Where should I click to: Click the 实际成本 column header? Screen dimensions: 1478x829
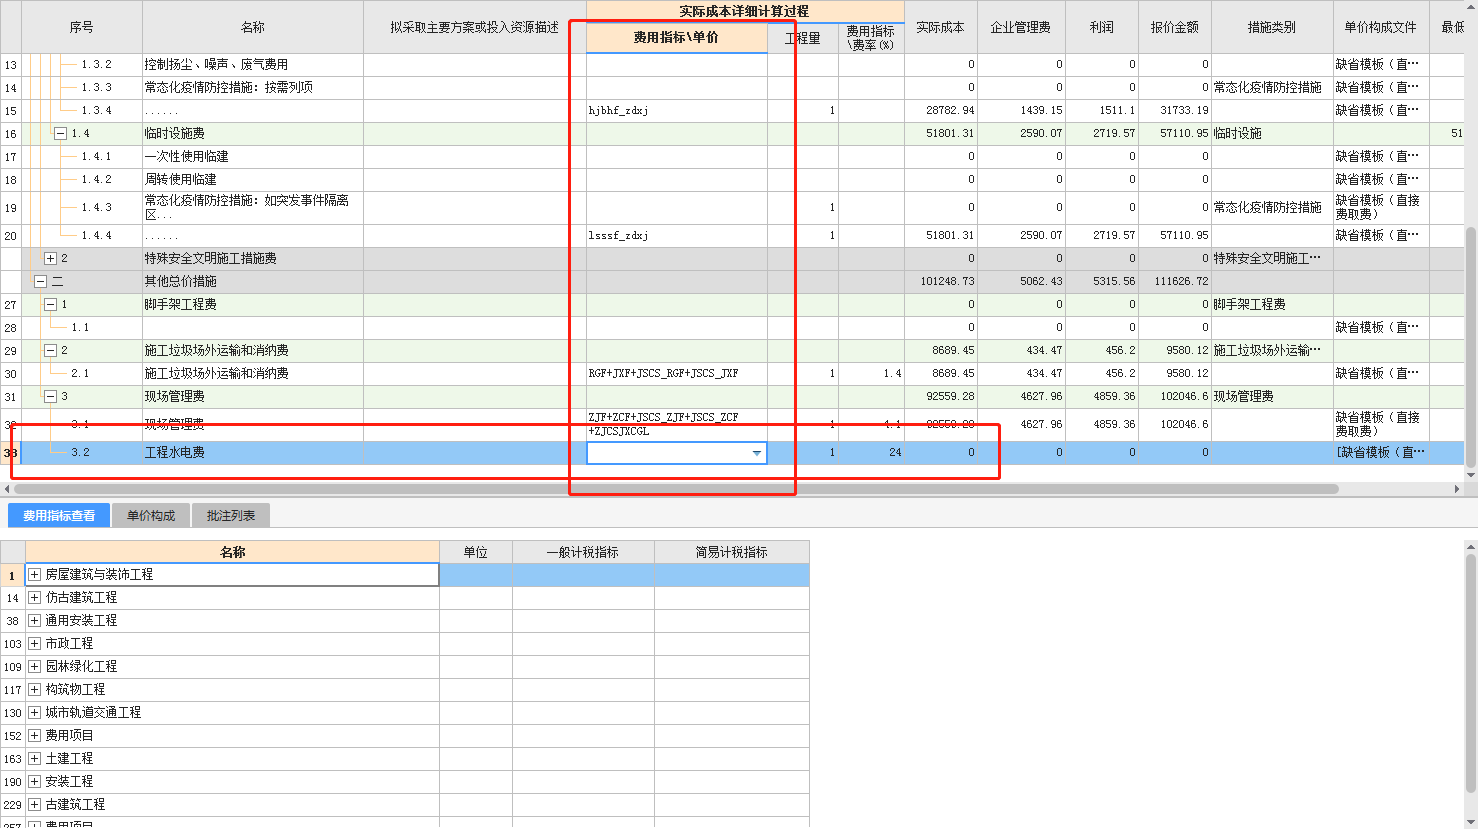pyautogui.click(x=940, y=28)
